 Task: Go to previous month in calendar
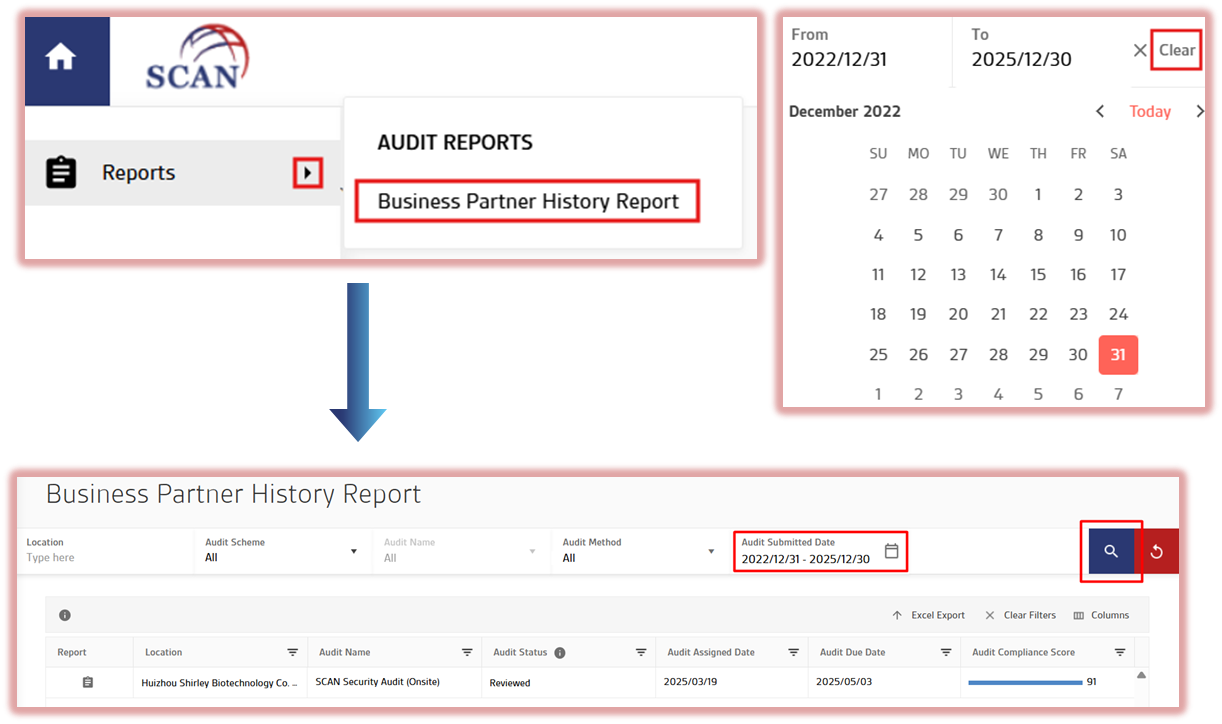tap(1100, 111)
